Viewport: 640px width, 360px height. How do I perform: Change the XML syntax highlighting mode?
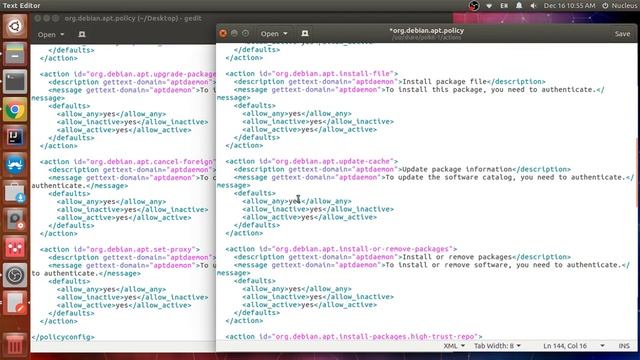(x=454, y=346)
